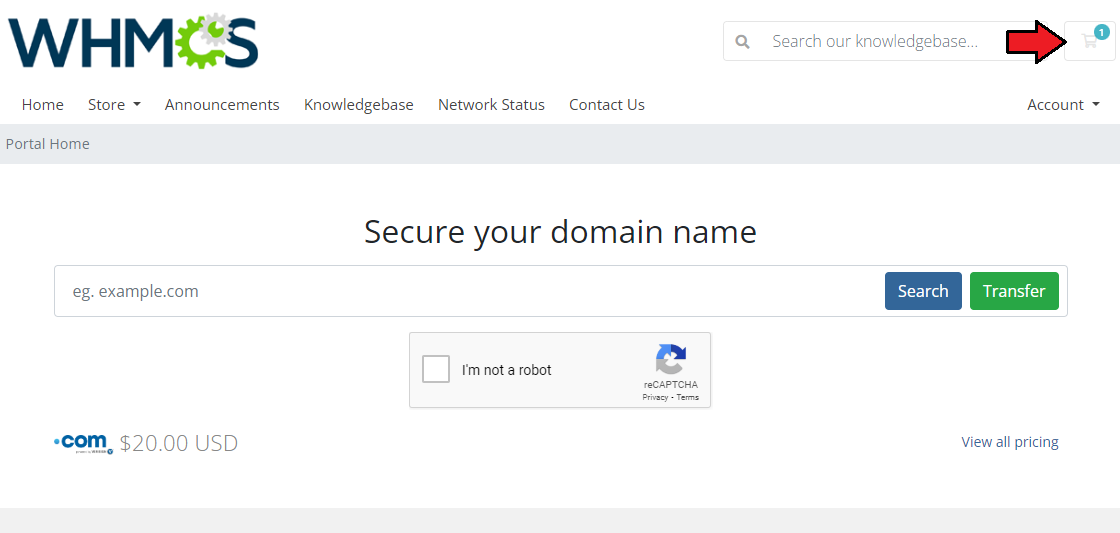Focus the domain name input field
Viewport: 1120px width, 533px height.
coord(470,291)
